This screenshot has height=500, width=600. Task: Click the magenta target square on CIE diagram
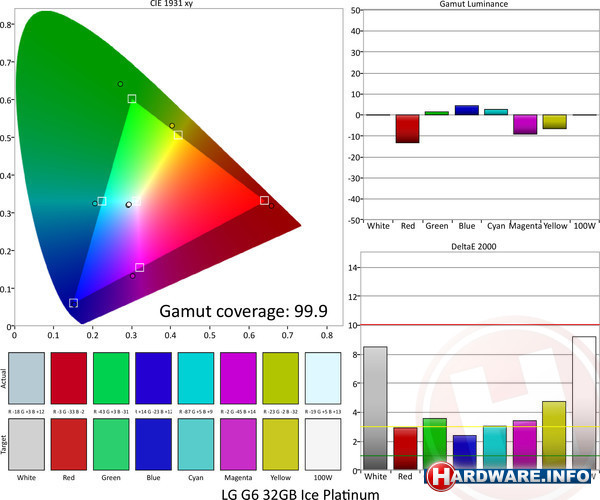pyautogui.click(x=140, y=267)
